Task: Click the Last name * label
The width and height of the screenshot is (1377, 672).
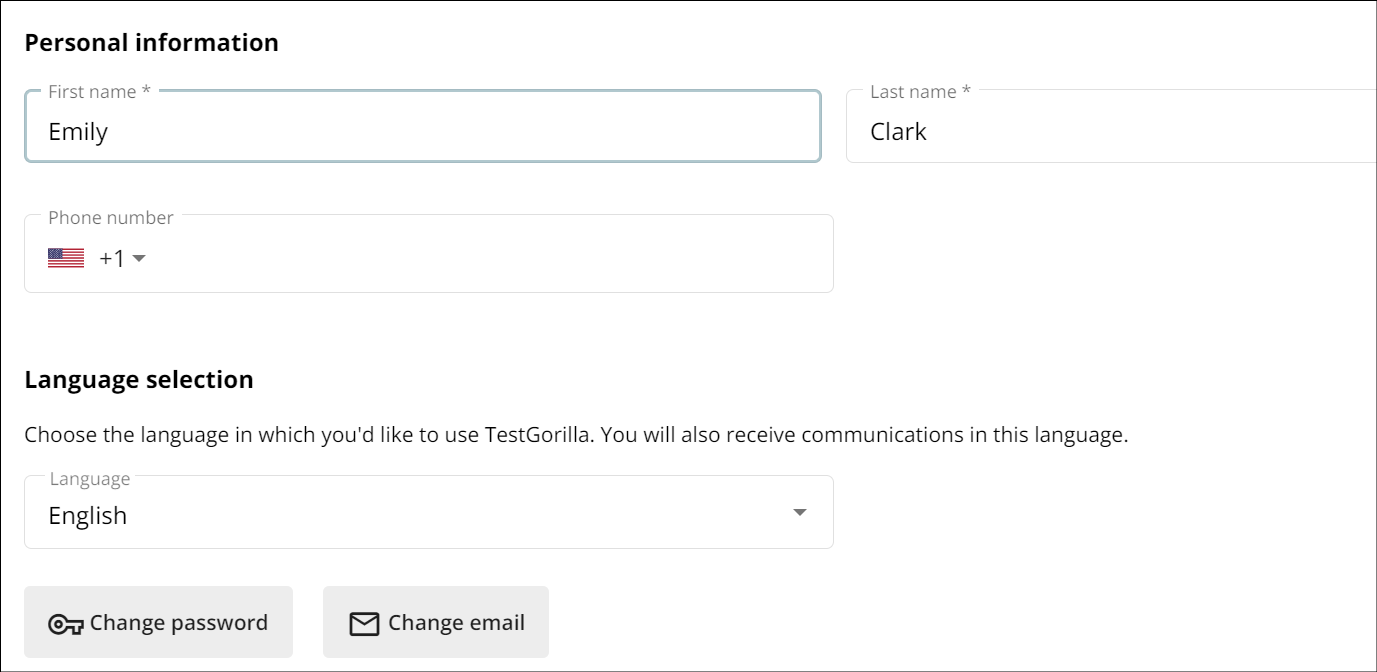Action: click(921, 92)
